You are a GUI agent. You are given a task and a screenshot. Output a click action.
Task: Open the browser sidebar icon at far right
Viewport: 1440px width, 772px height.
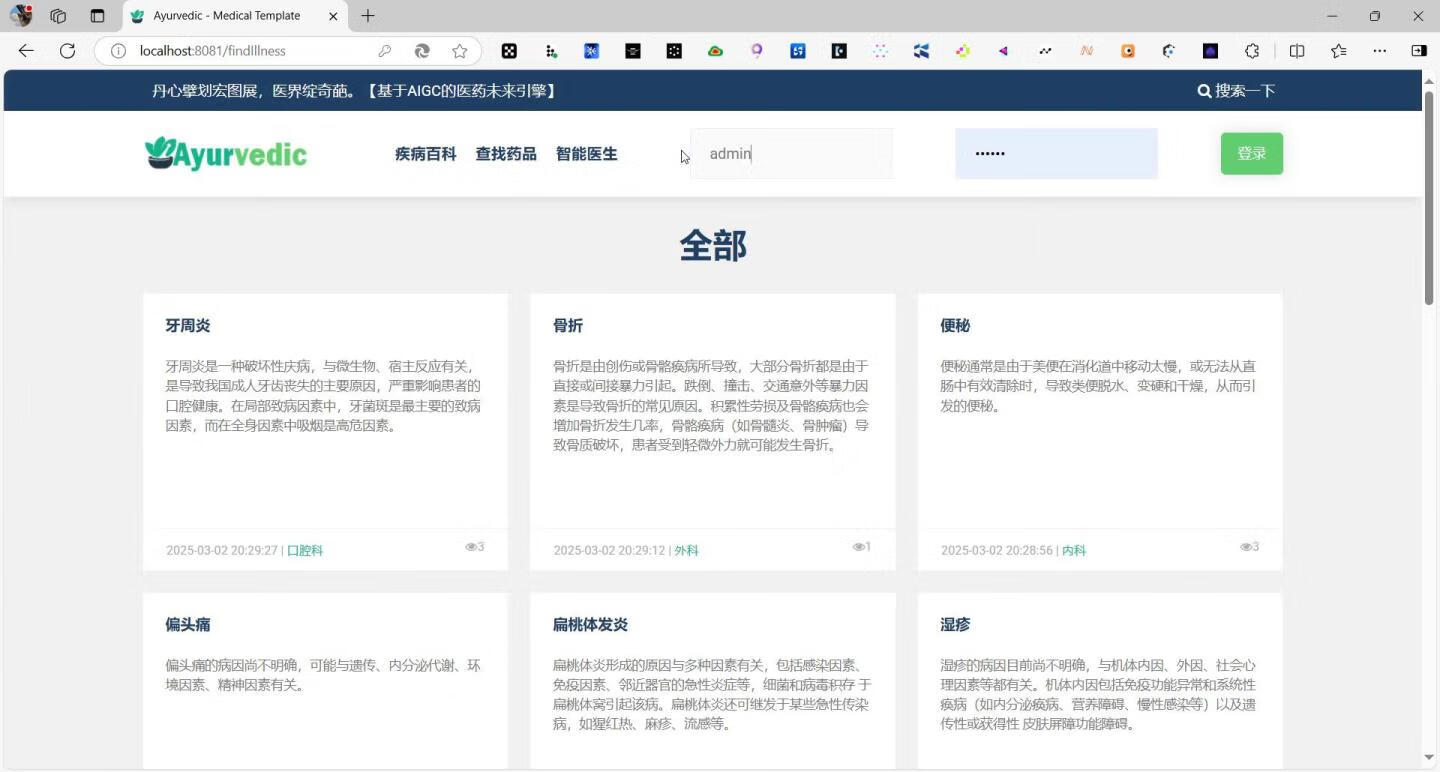click(1419, 51)
